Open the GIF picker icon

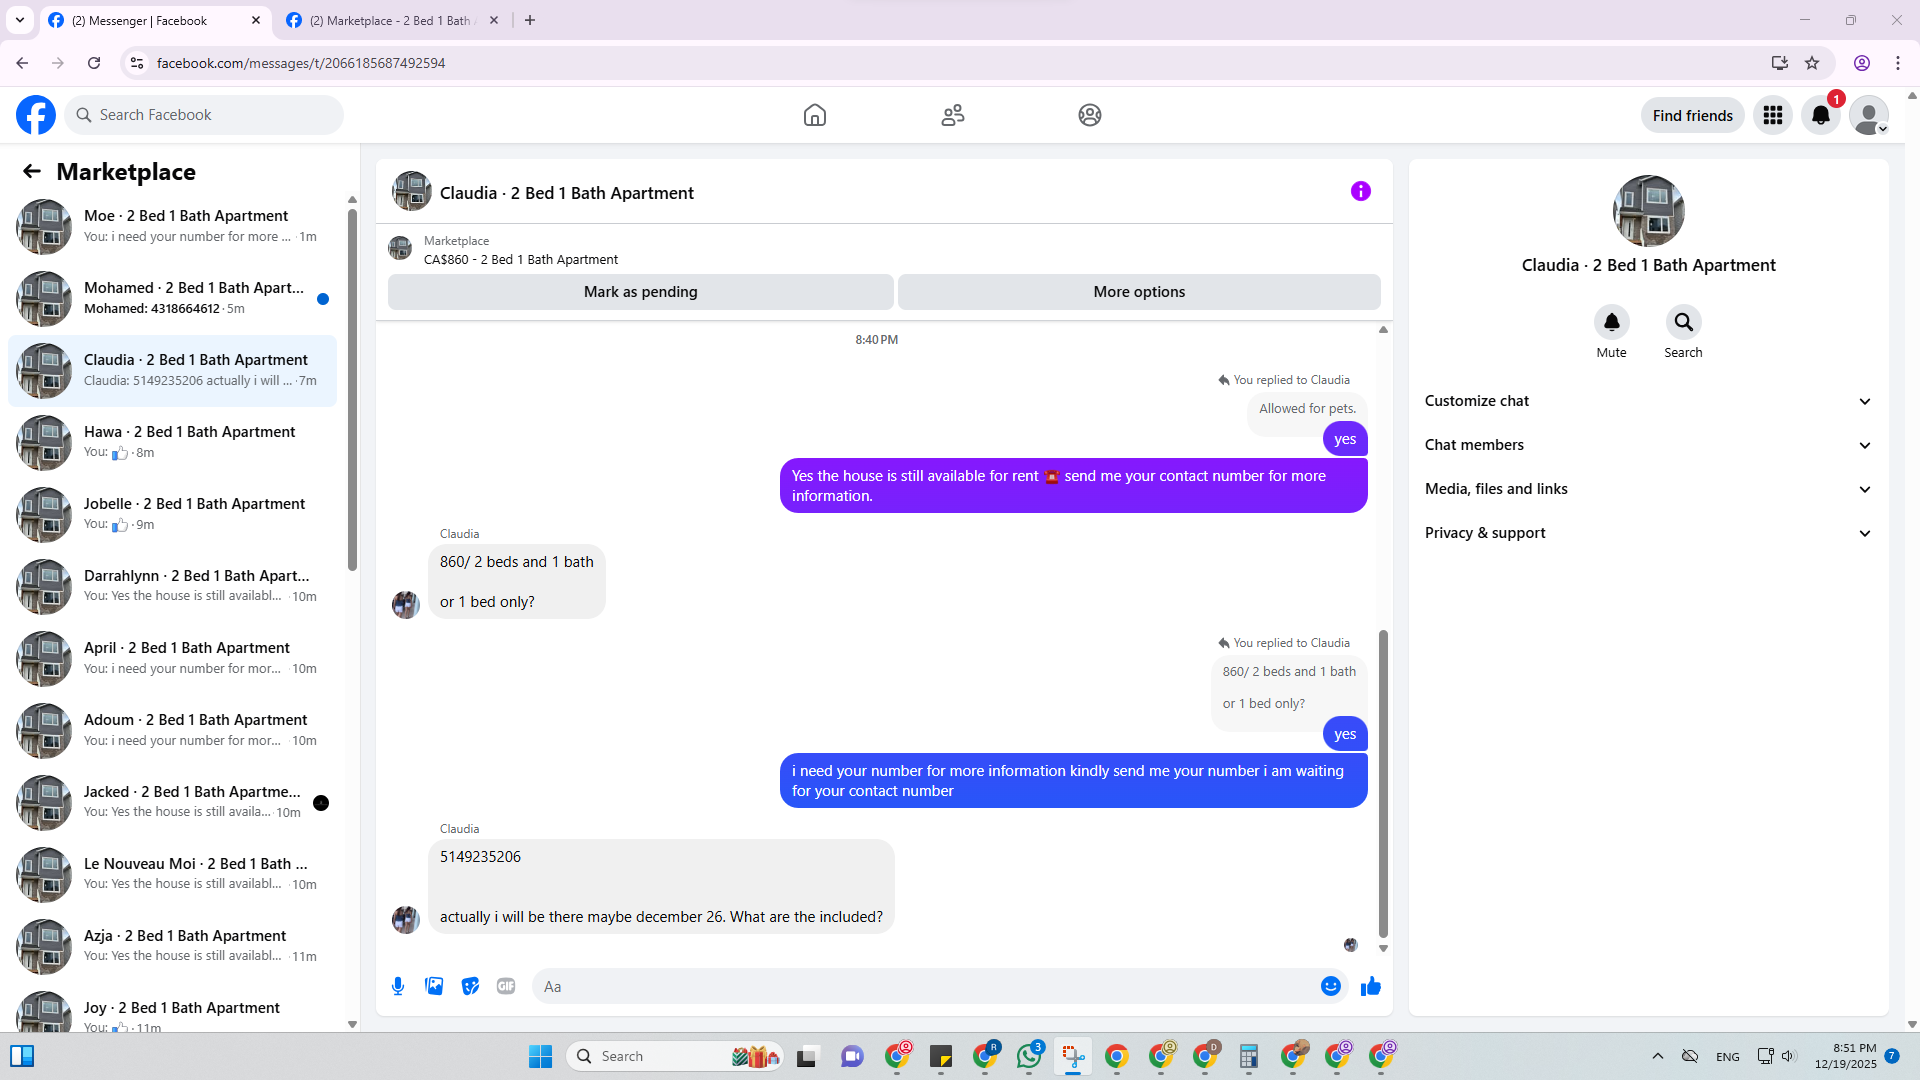pyautogui.click(x=506, y=986)
